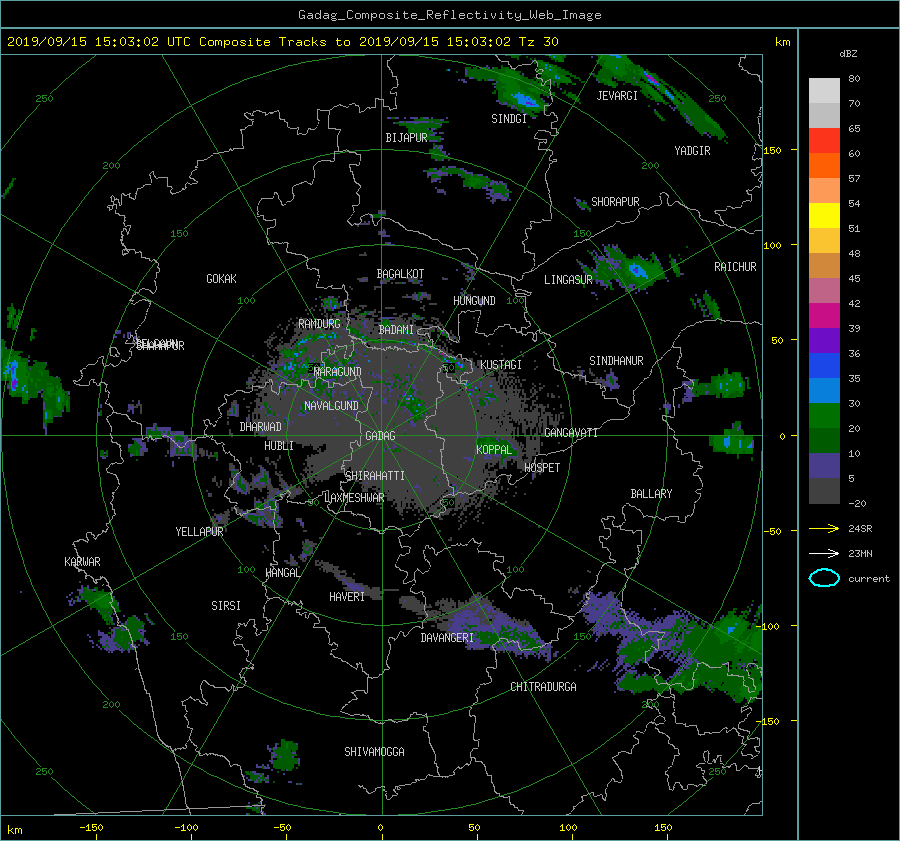The width and height of the screenshot is (900, 841).
Task: Click the HANGAL city label
Action: pyautogui.click(x=282, y=573)
